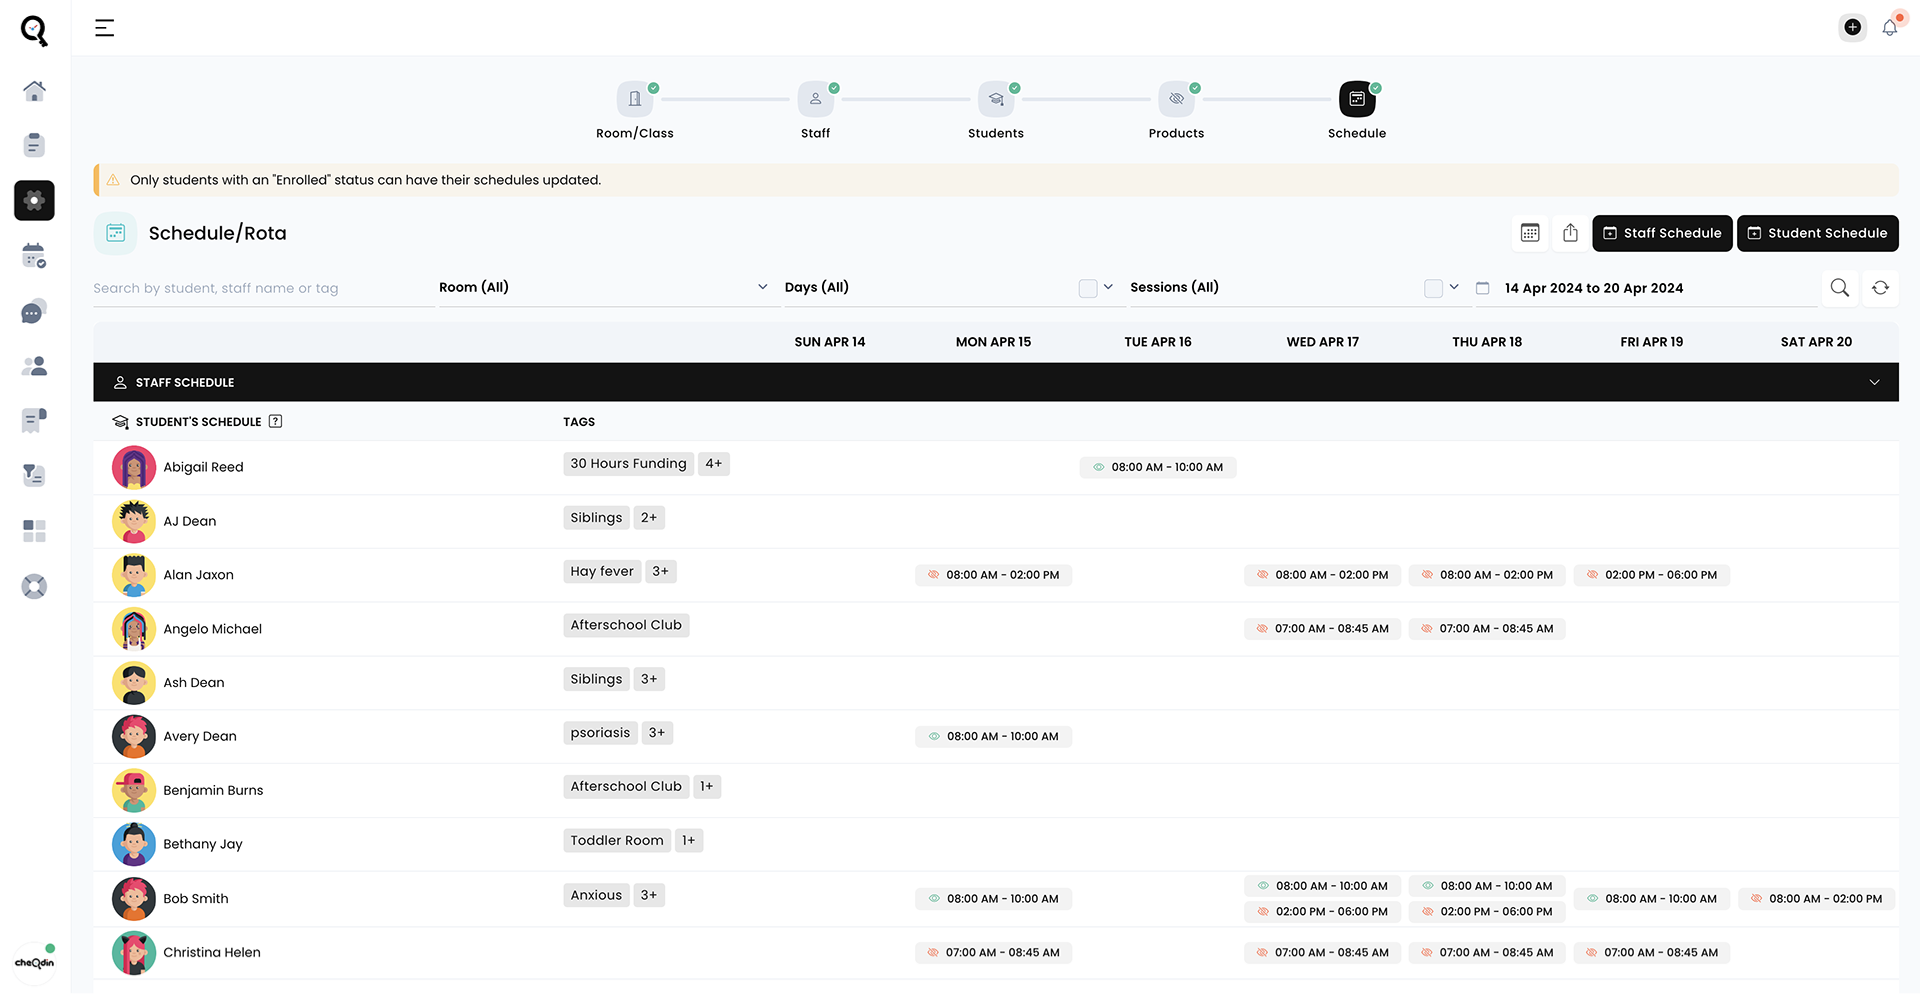Open Bob Smith's avatar
1920x994 pixels.
(134, 899)
